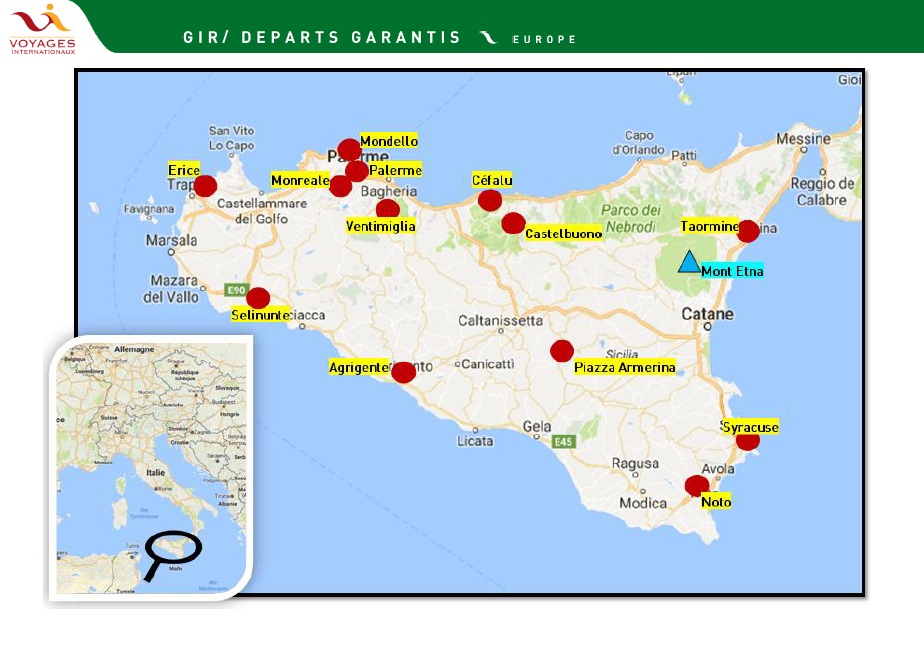Click the Agrigente yellow label
Screen dimensions: 924x648
pyautogui.click(x=359, y=368)
